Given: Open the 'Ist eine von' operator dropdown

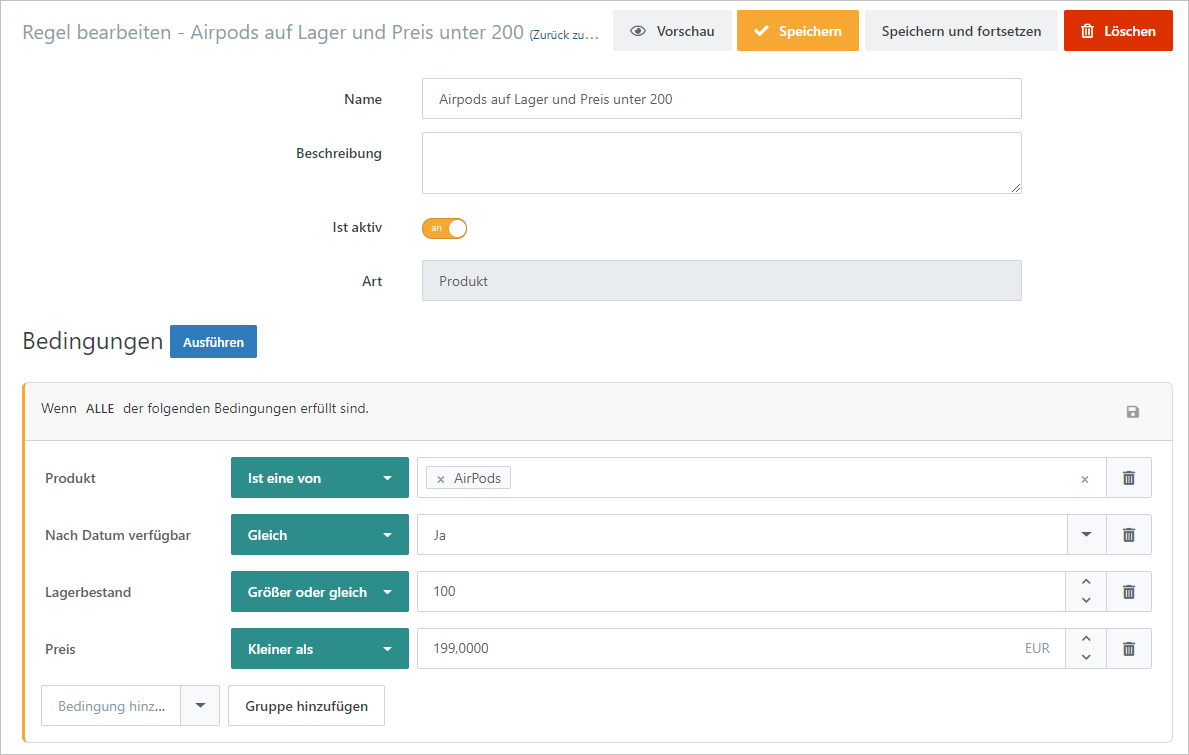Looking at the screenshot, I should (319, 478).
